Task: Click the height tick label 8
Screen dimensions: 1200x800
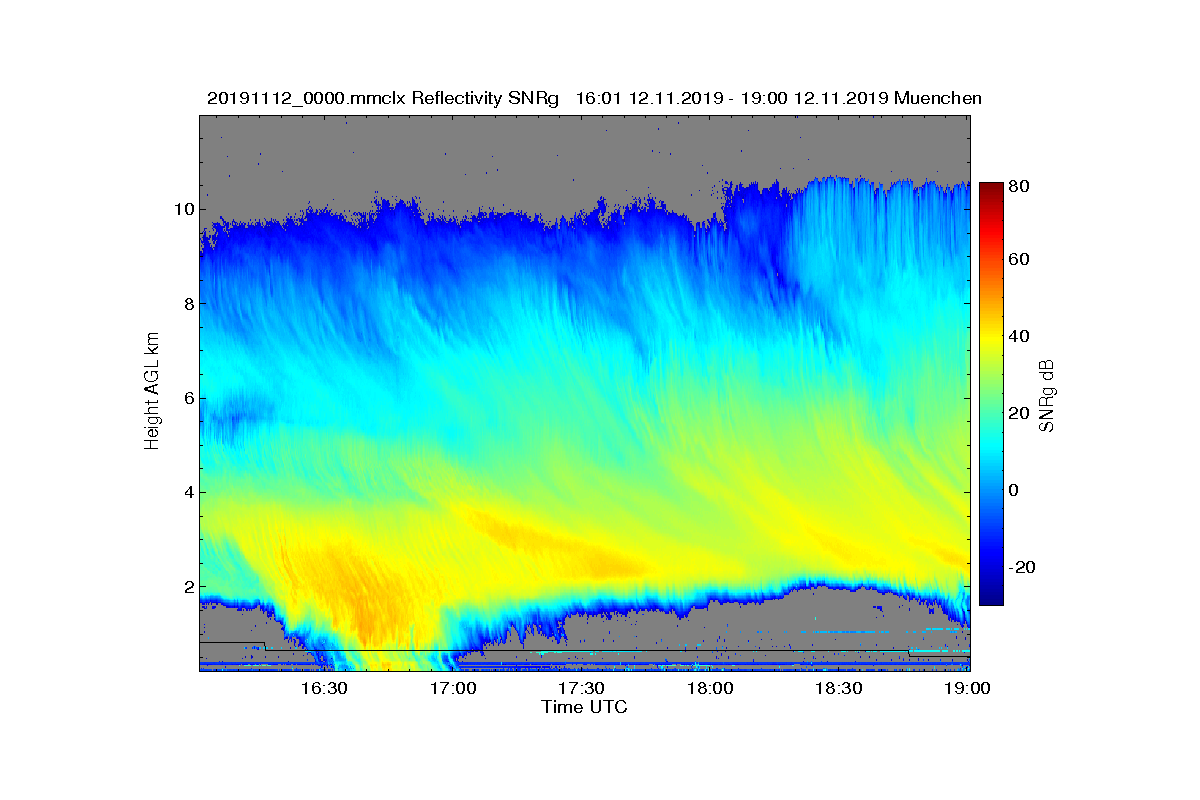Action: pyautogui.click(x=187, y=303)
